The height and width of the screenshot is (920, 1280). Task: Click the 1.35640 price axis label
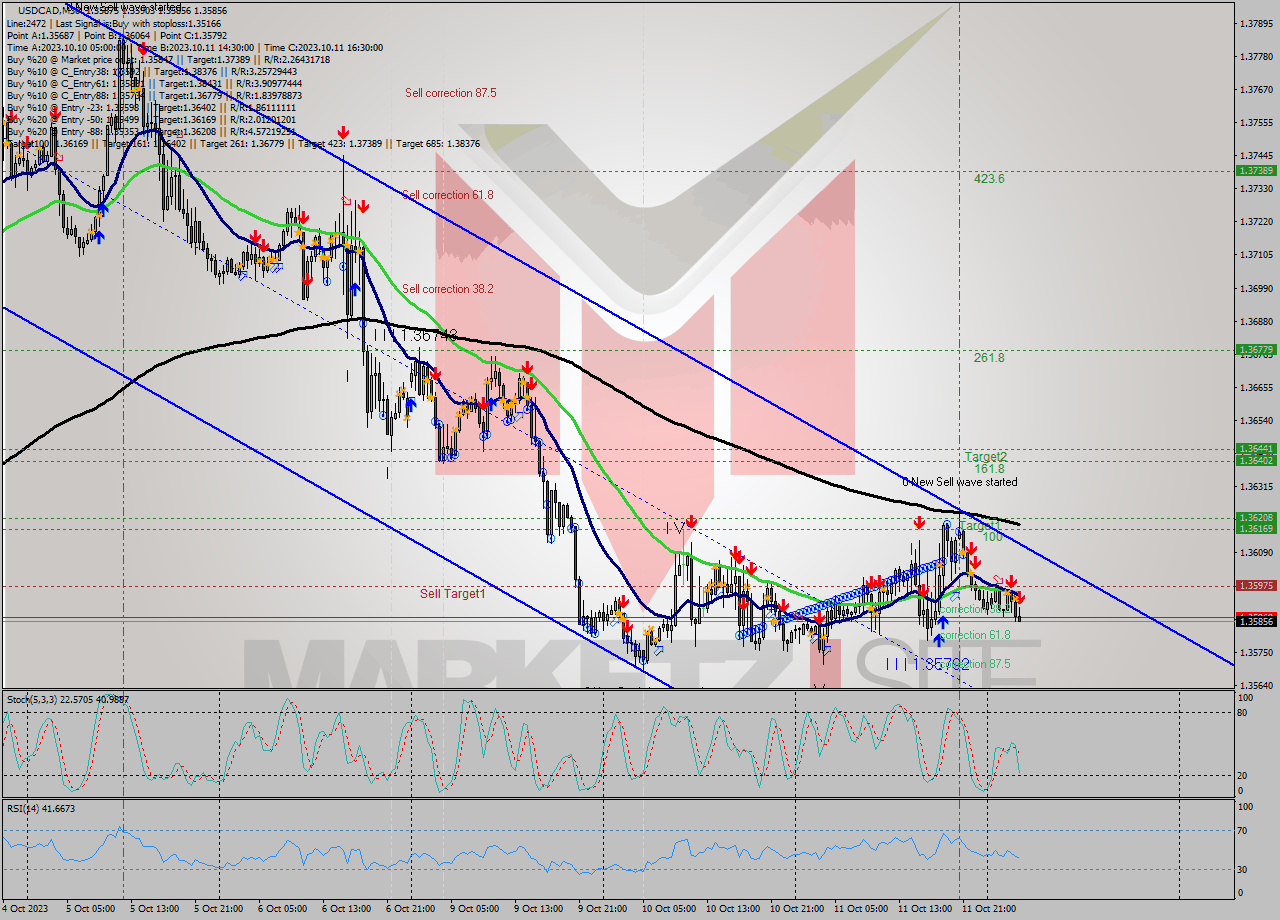(x=1256, y=686)
